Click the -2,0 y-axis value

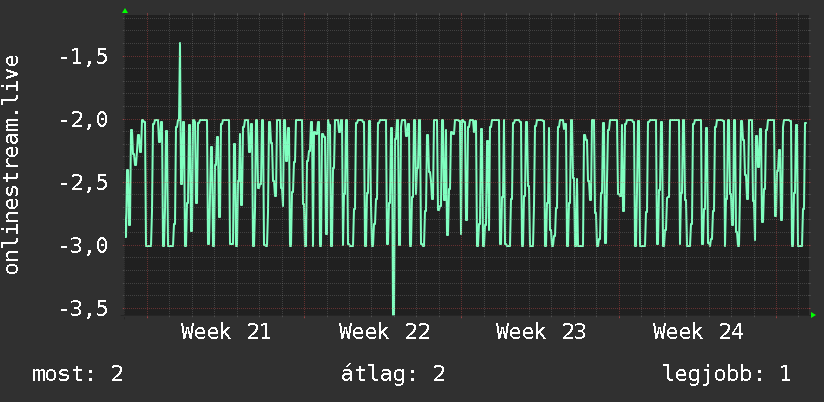84,120
